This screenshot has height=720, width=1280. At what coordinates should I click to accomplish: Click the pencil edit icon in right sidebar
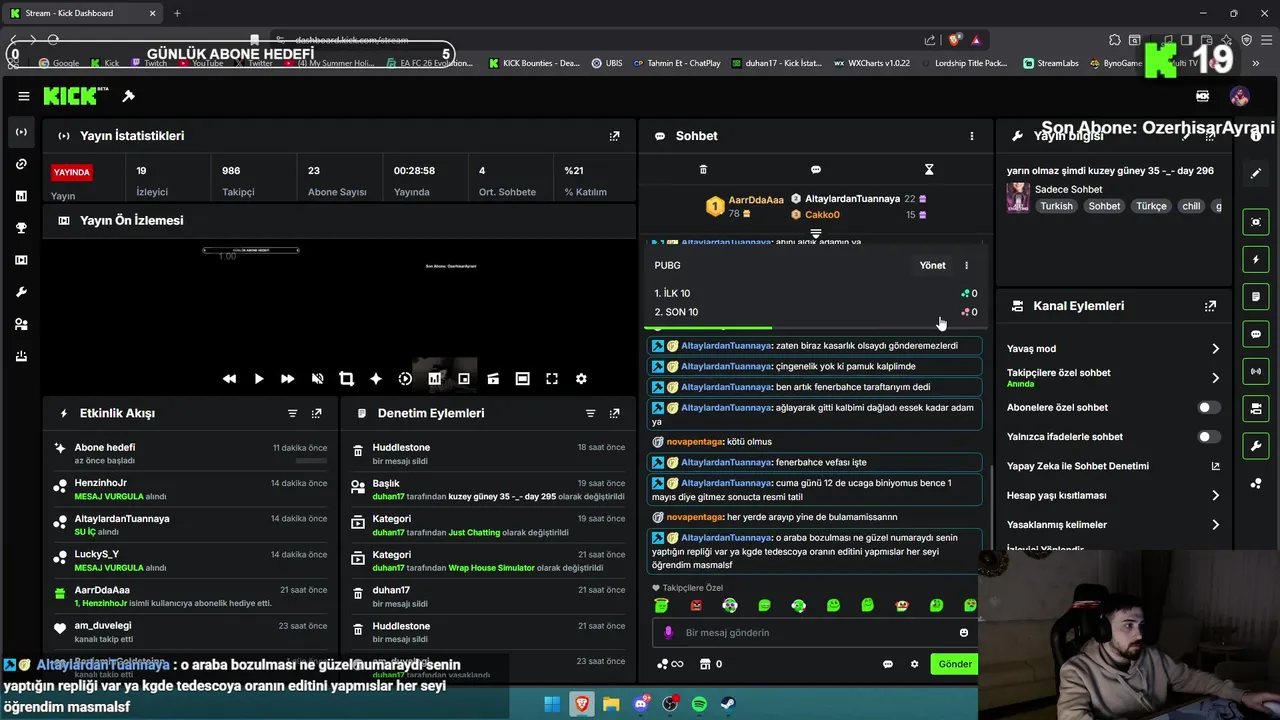click(1256, 173)
